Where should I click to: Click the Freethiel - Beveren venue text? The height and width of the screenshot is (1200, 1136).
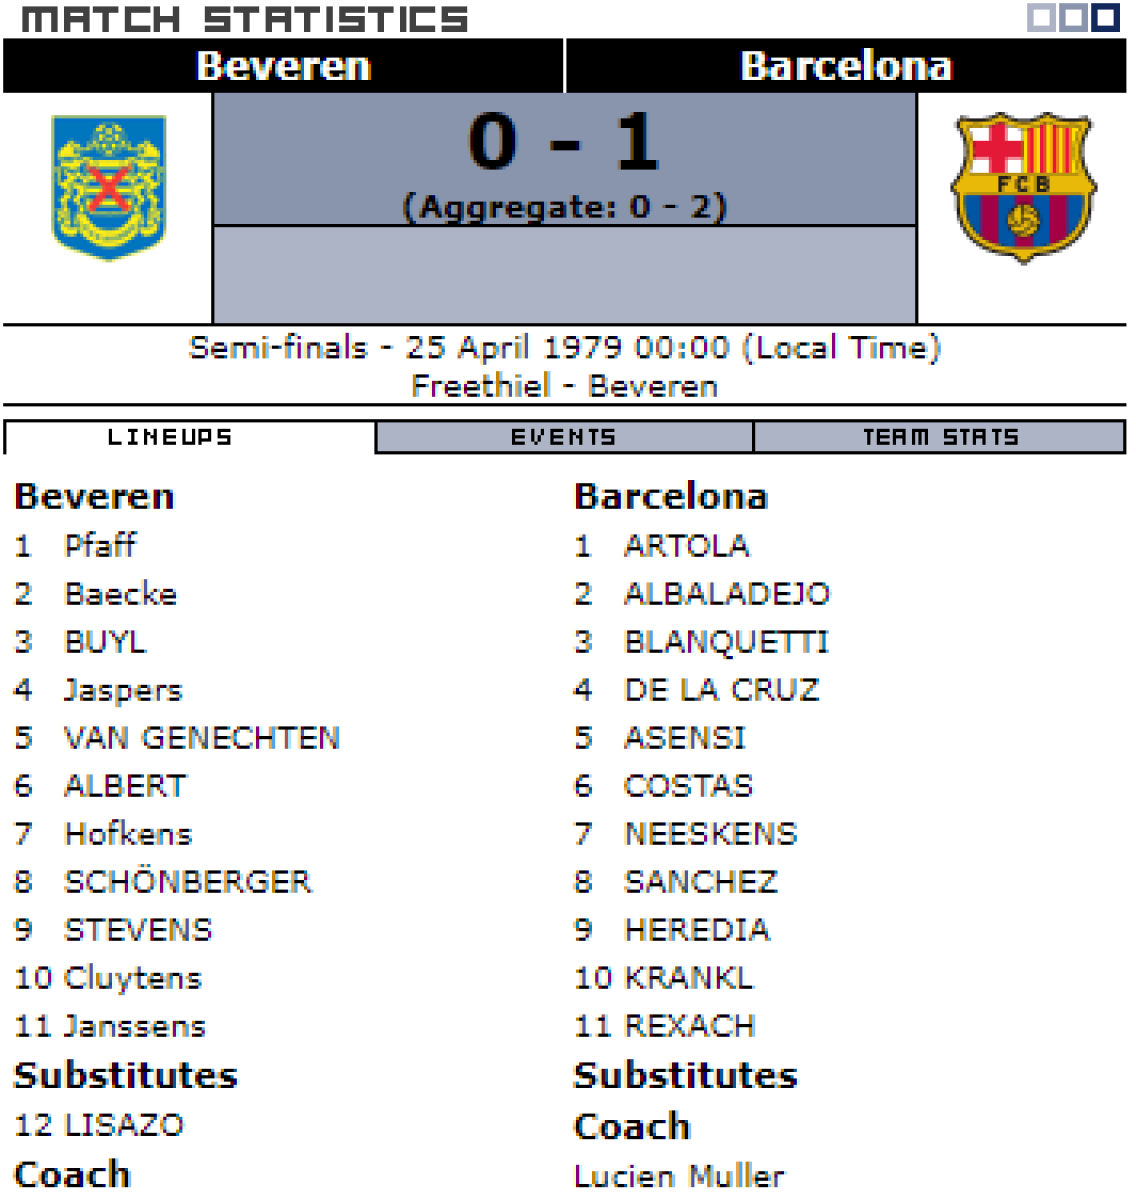[x=564, y=386]
